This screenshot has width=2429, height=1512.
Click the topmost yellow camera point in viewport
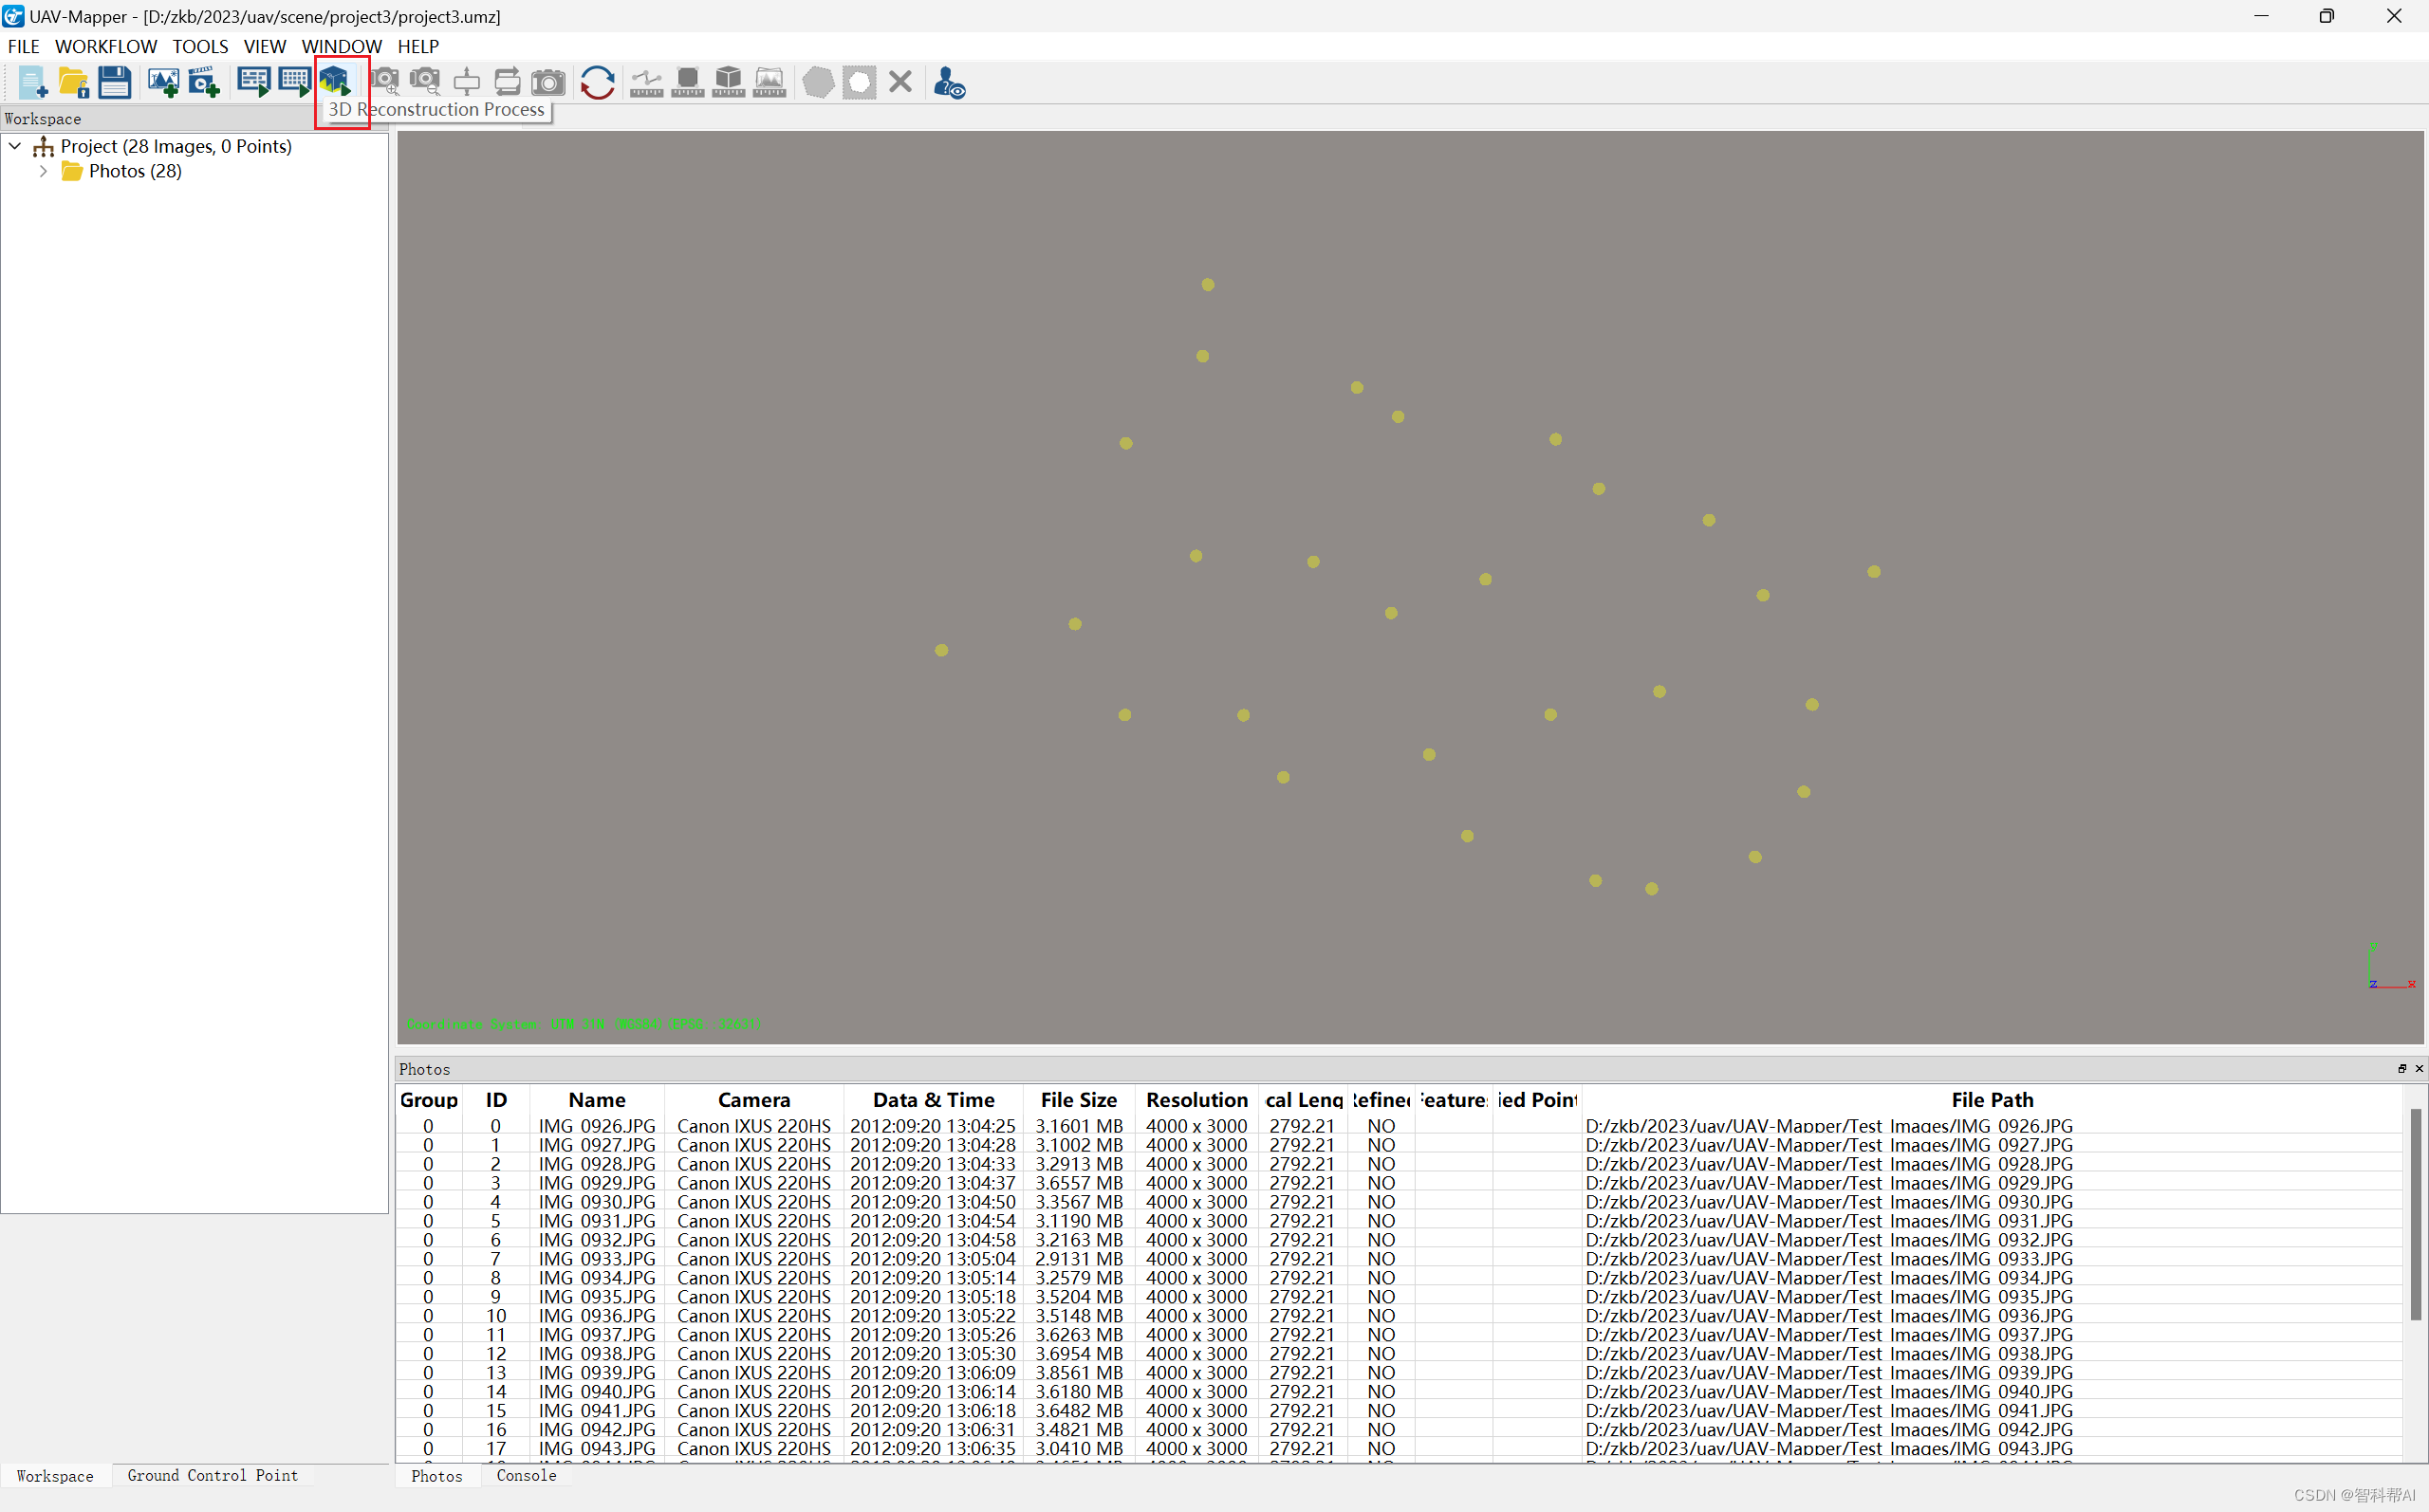pyautogui.click(x=1208, y=285)
